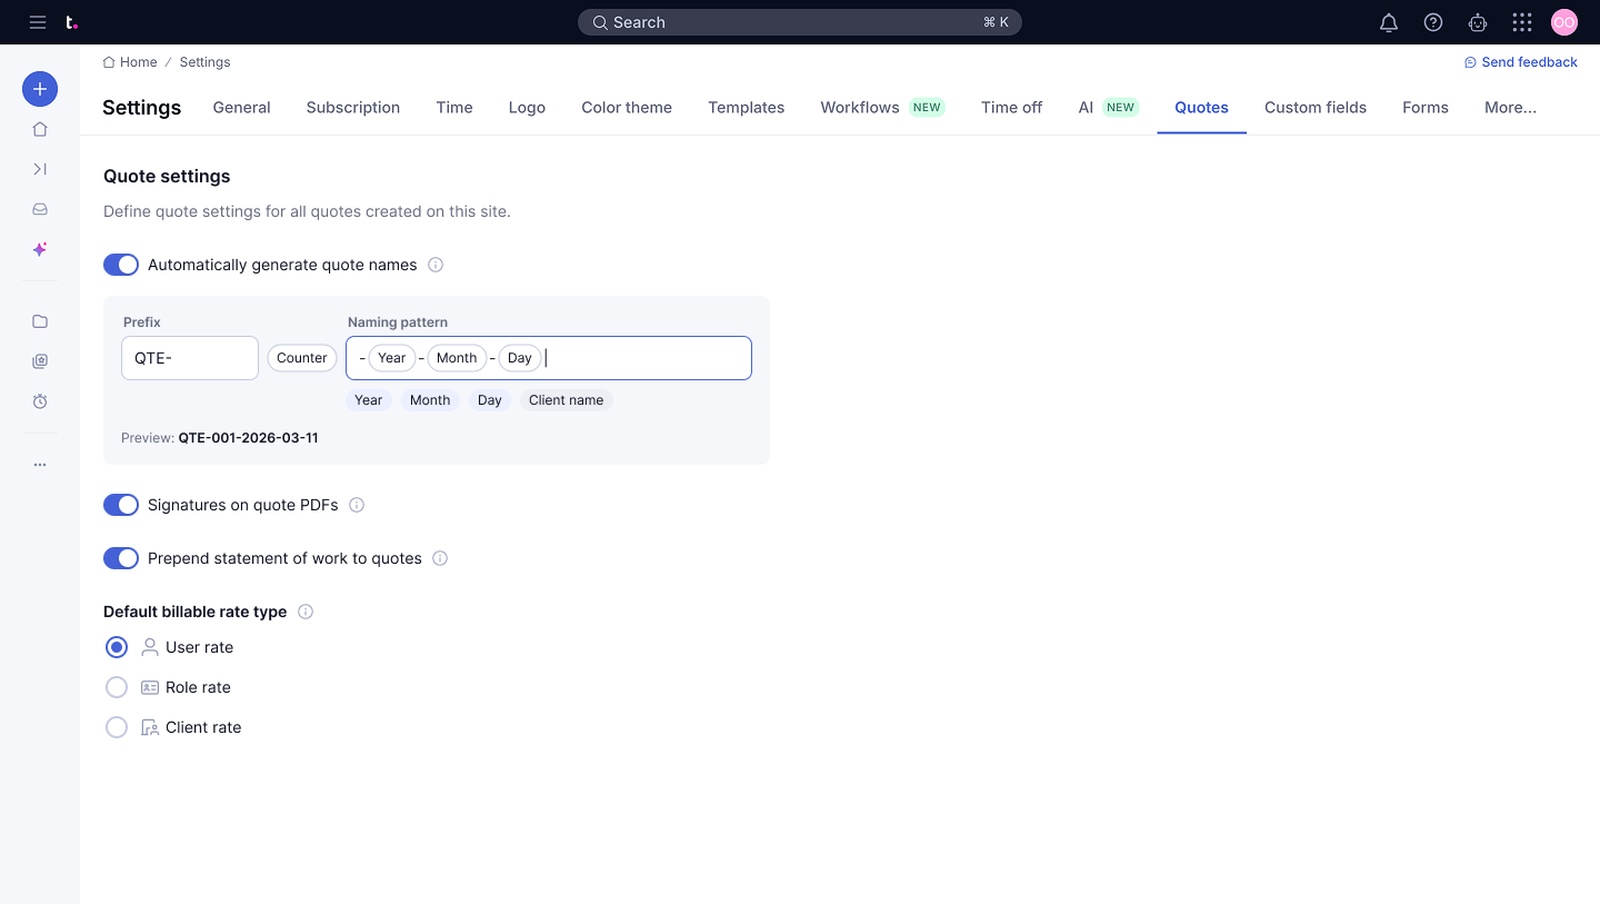Click the blue plus create button
This screenshot has height=904, width=1600.
[x=40, y=89]
